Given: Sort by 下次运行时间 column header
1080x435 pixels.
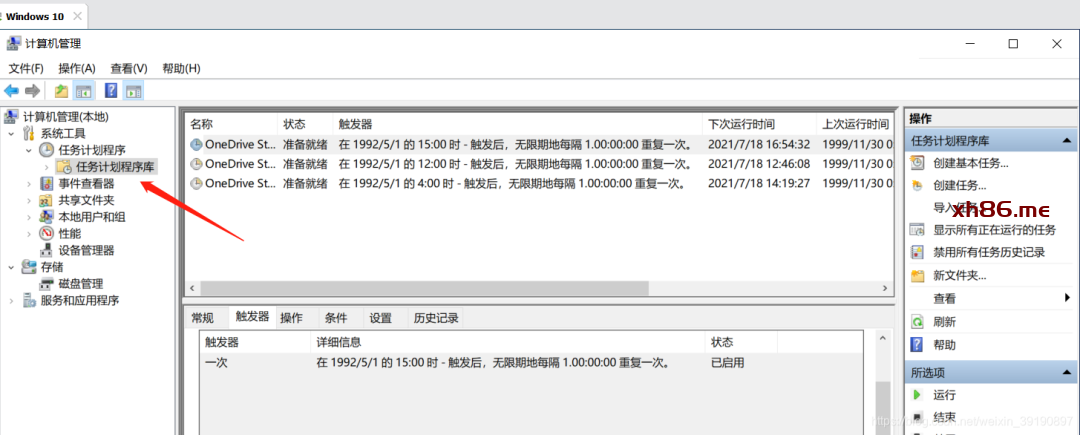Looking at the screenshot, I should (x=760, y=125).
